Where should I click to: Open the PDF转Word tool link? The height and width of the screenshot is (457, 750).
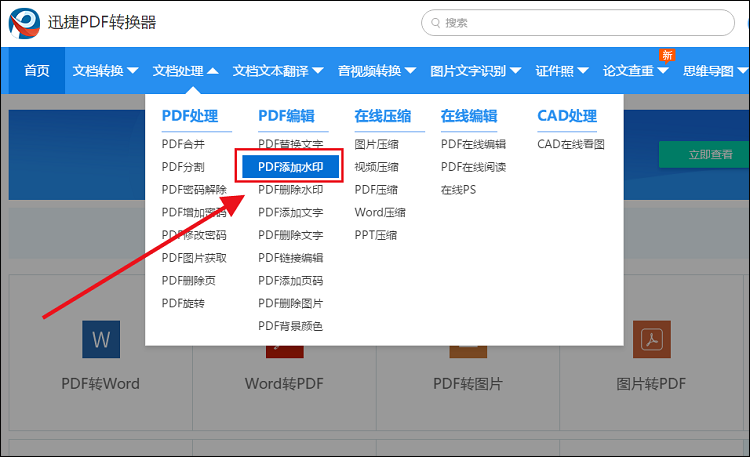coord(100,384)
